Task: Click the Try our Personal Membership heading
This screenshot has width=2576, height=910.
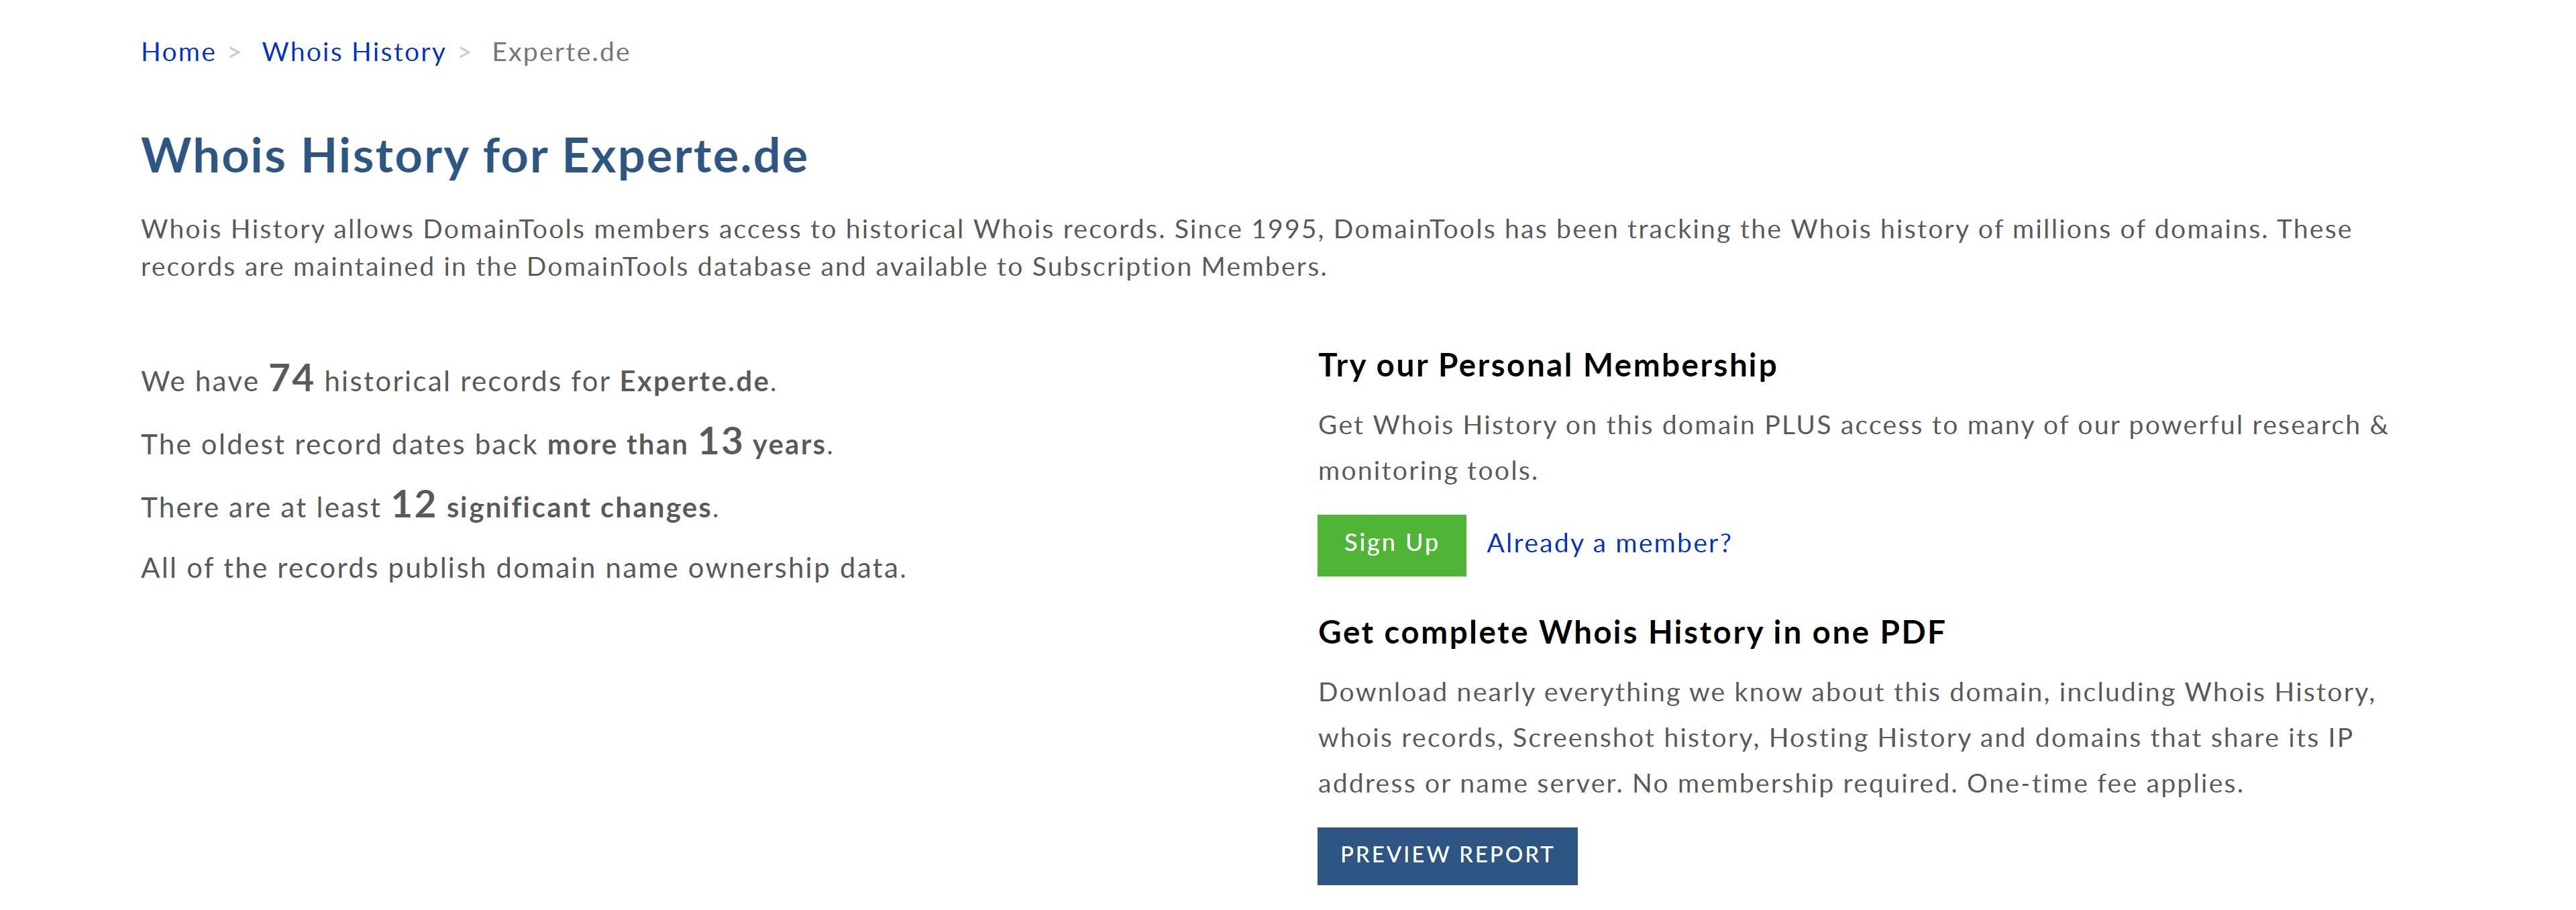Action: tap(1547, 366)
